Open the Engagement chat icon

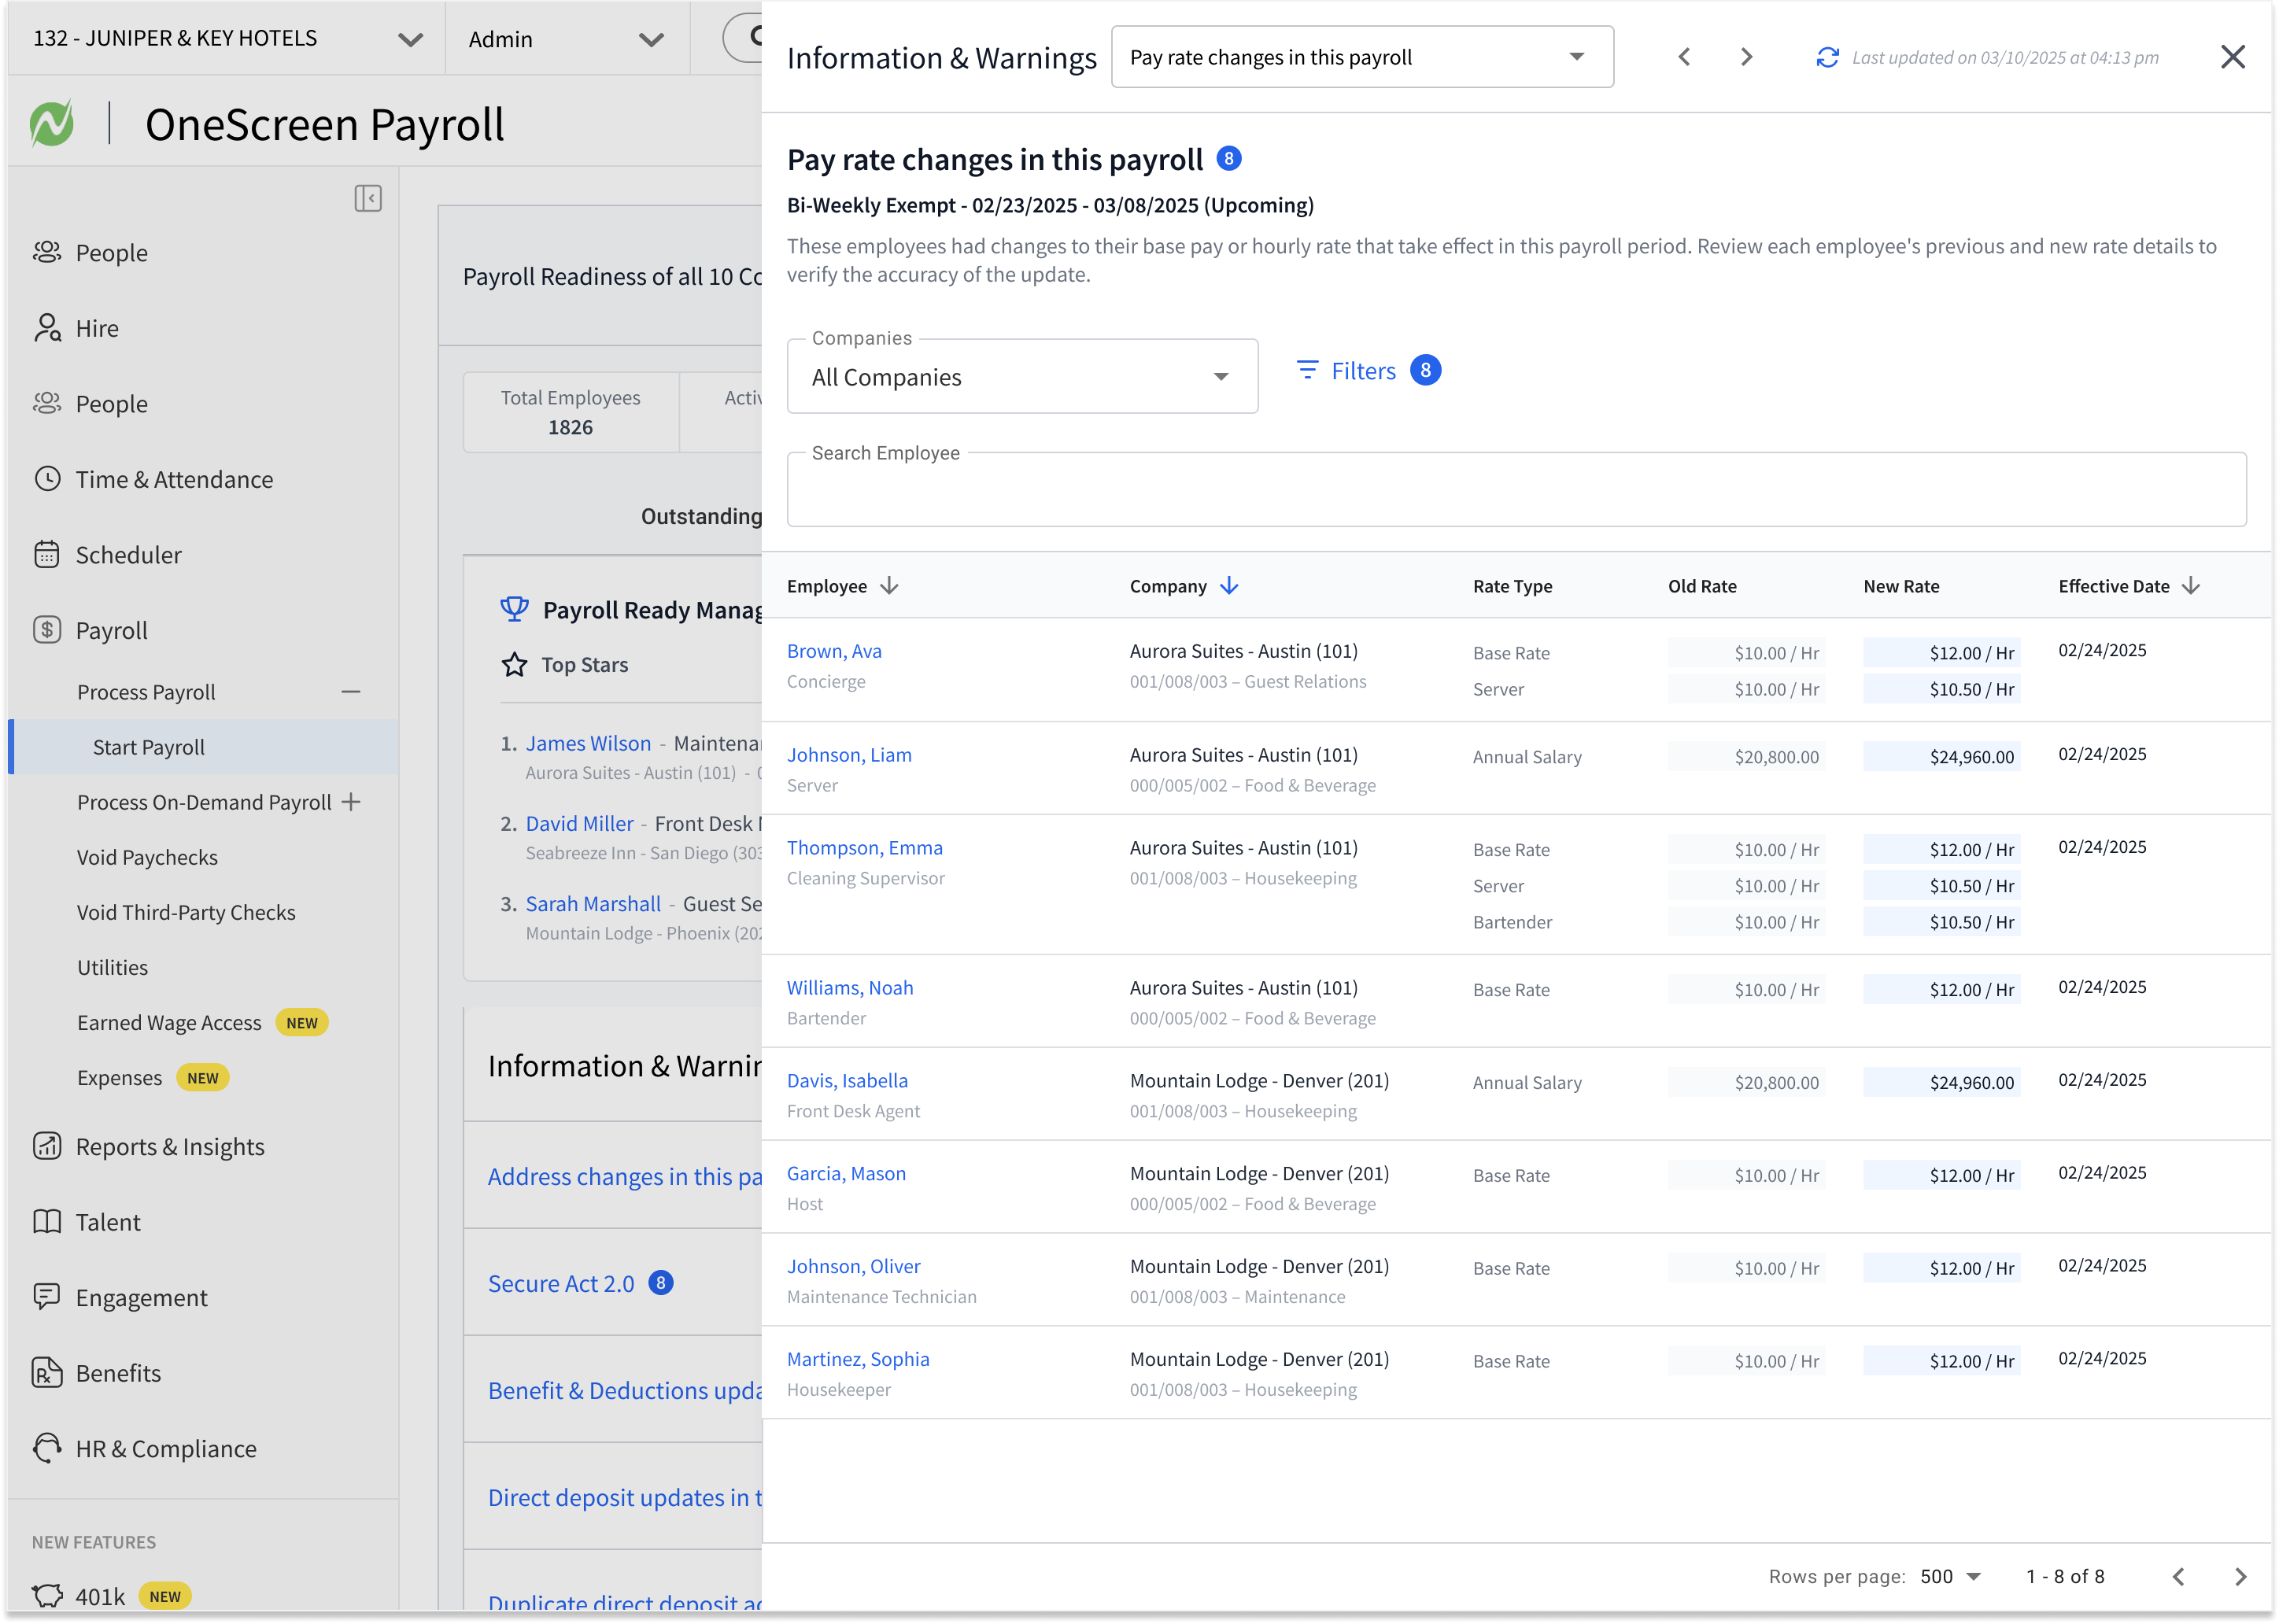(x=47, y=1297)
